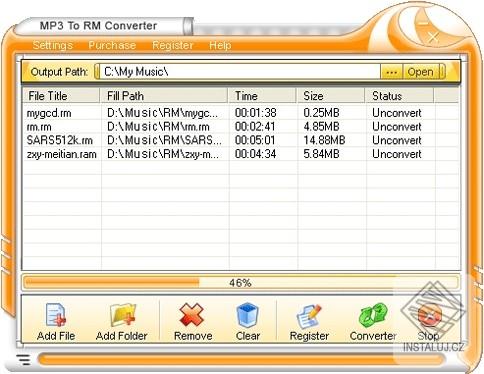Open the Help menu

coord(220,45)
